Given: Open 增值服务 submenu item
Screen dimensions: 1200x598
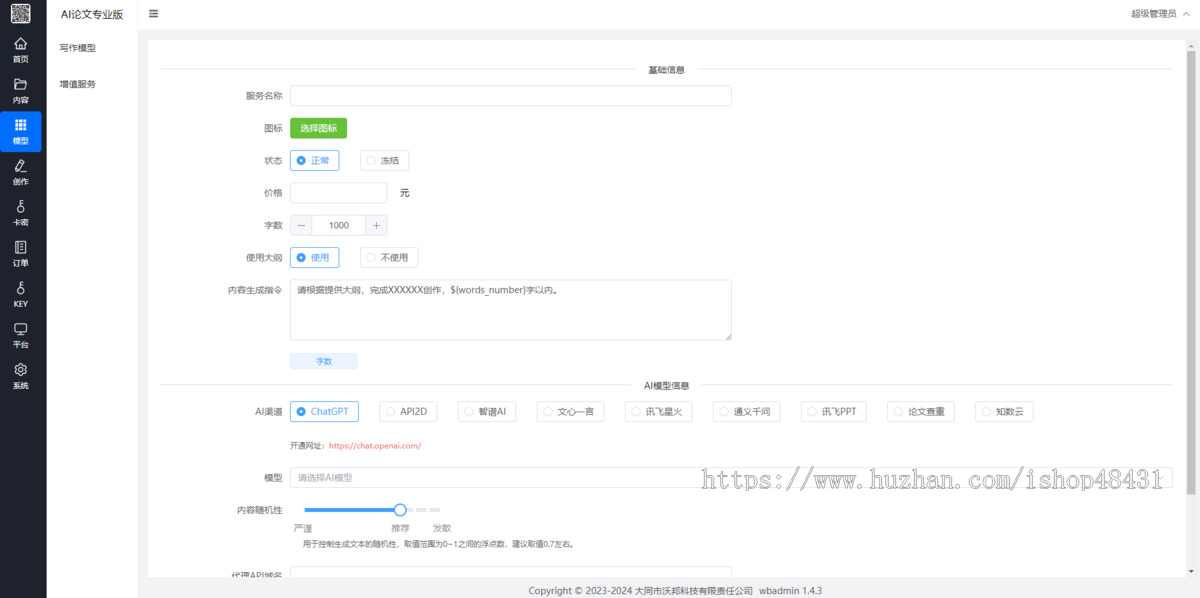Looking at the screenshot, I should coord(78,84).
